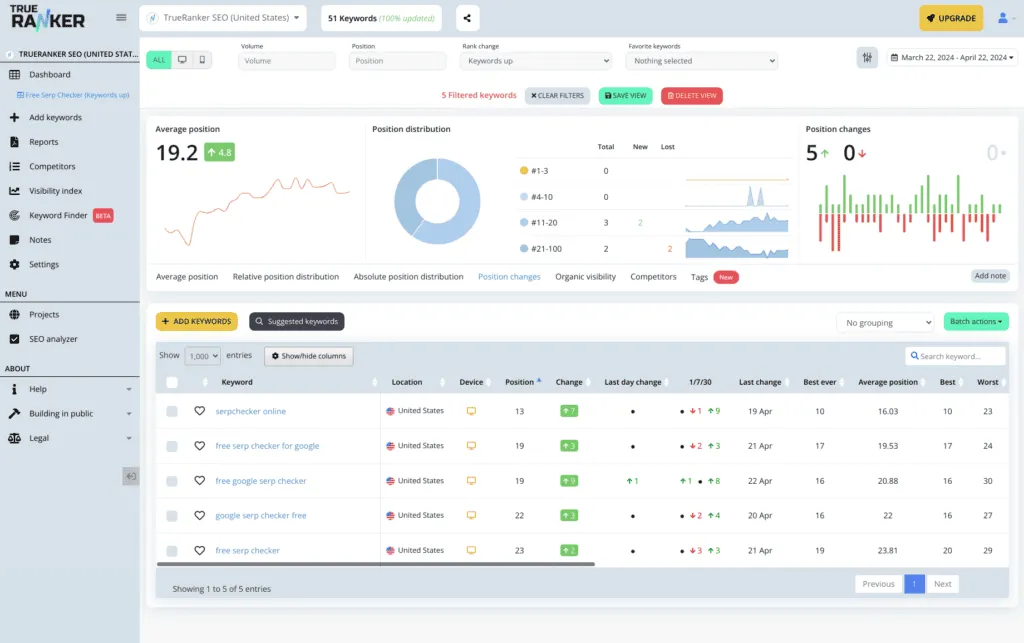Image resolution: width=1024 pixels, height=643 pixels.
Task: Sort by the Position column header
Action: (x=522, y=382)
